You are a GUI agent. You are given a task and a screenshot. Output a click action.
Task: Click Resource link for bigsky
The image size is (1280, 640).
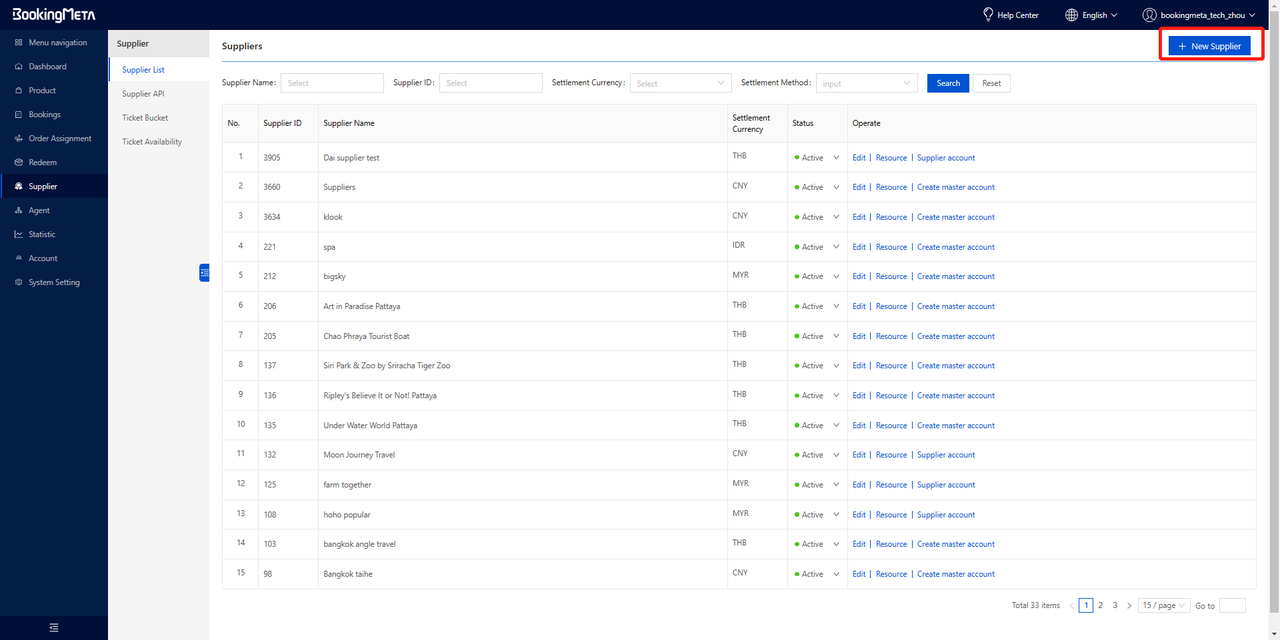tap(891, 277)
